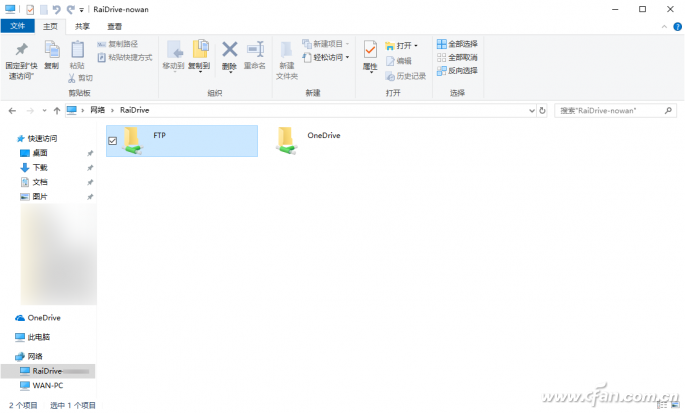
Task: Open the File (文件) tab
Action: (17, 26)
